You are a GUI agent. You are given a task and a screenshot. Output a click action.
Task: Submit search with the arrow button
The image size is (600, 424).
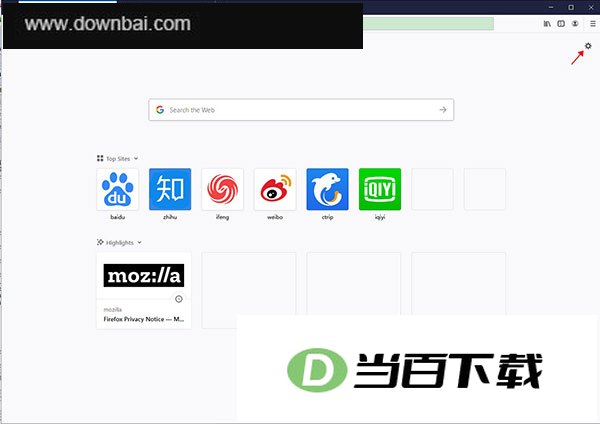tap(443, 110)
